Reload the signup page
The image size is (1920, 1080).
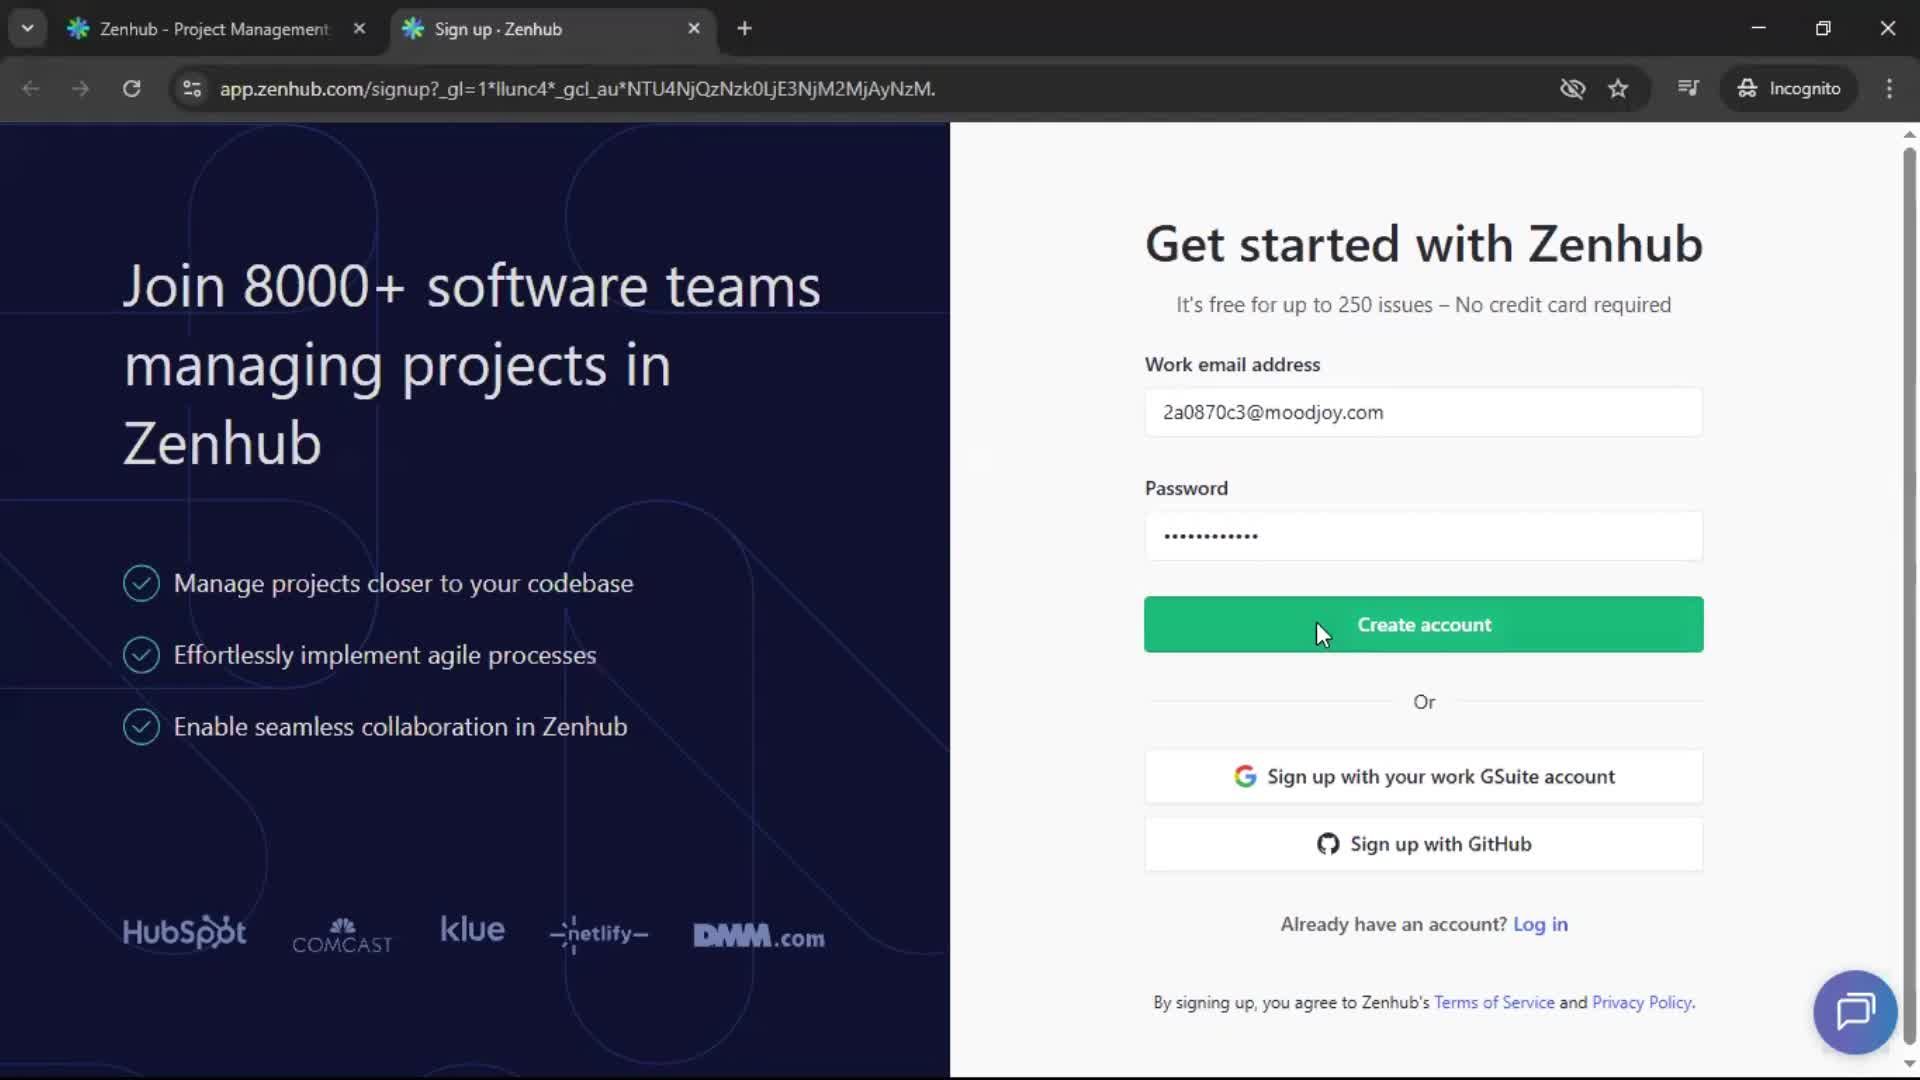pos(131,89)
